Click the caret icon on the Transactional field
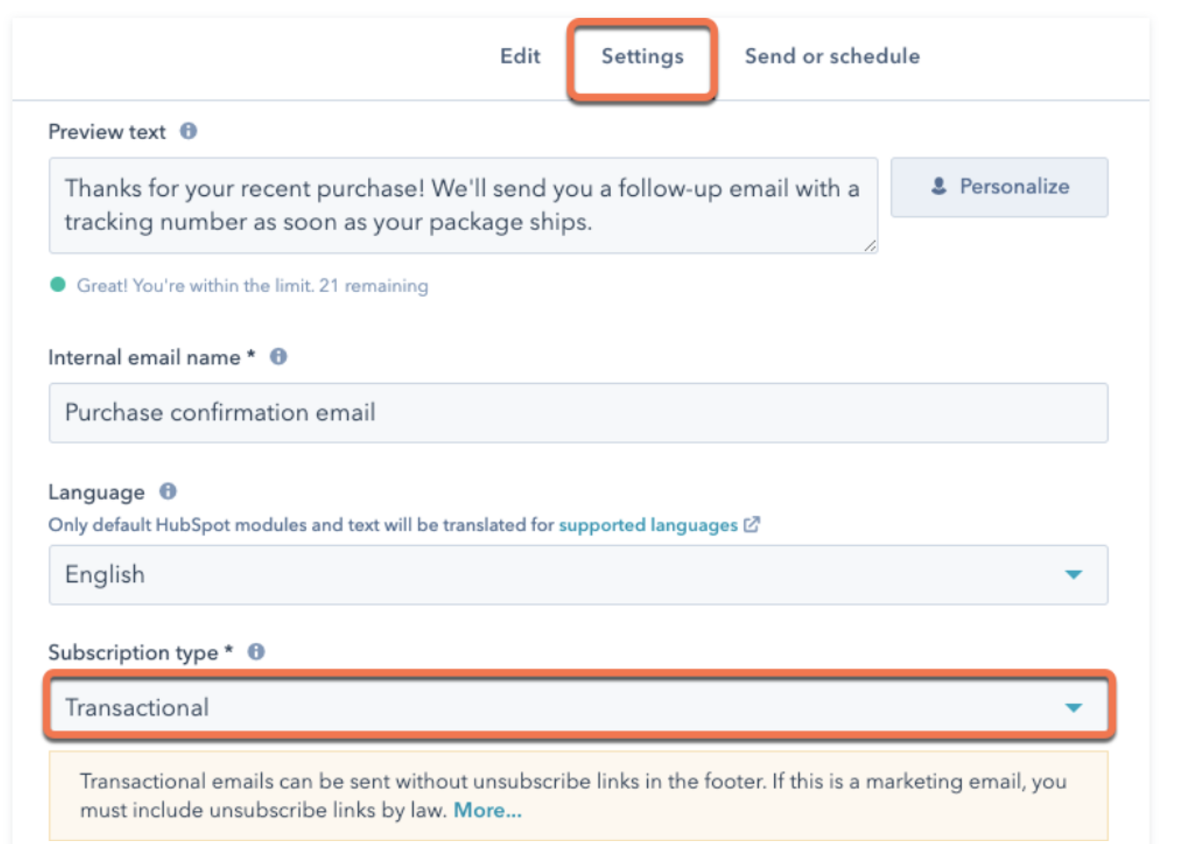Viewport: 1179px width, 844px height. point(1074,707)
